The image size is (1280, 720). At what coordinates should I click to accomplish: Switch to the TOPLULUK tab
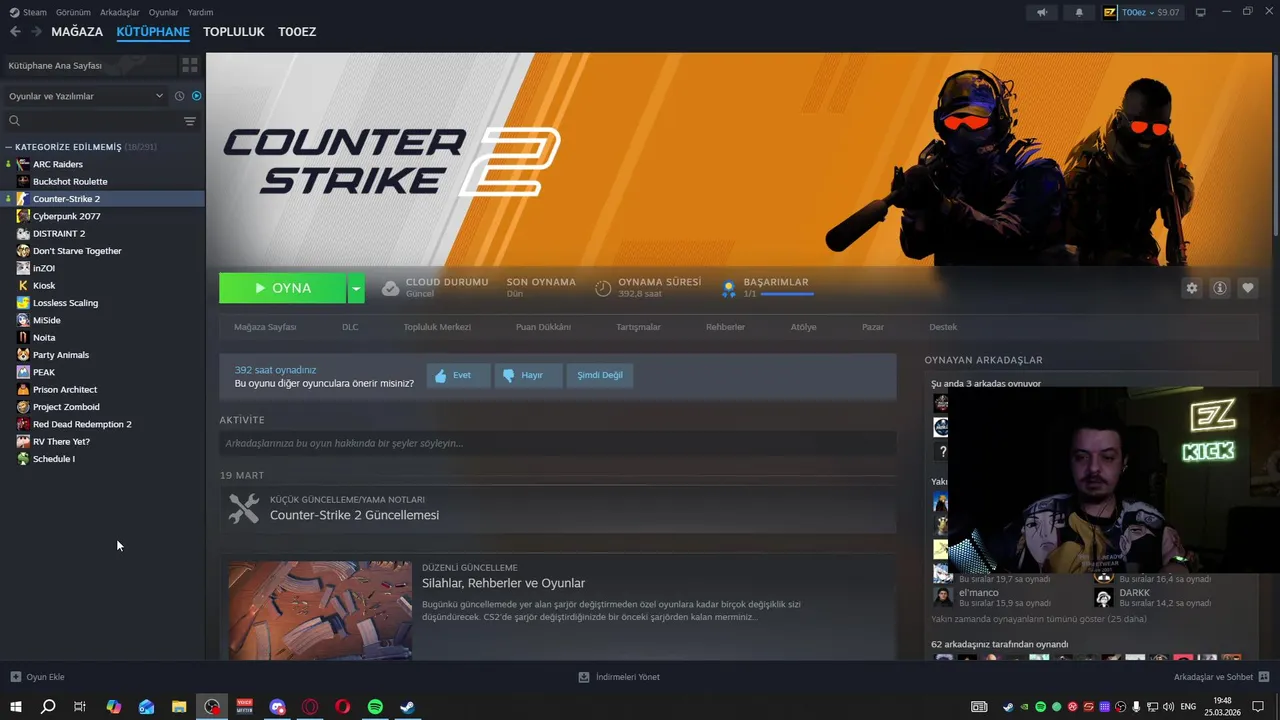(234, 32)
